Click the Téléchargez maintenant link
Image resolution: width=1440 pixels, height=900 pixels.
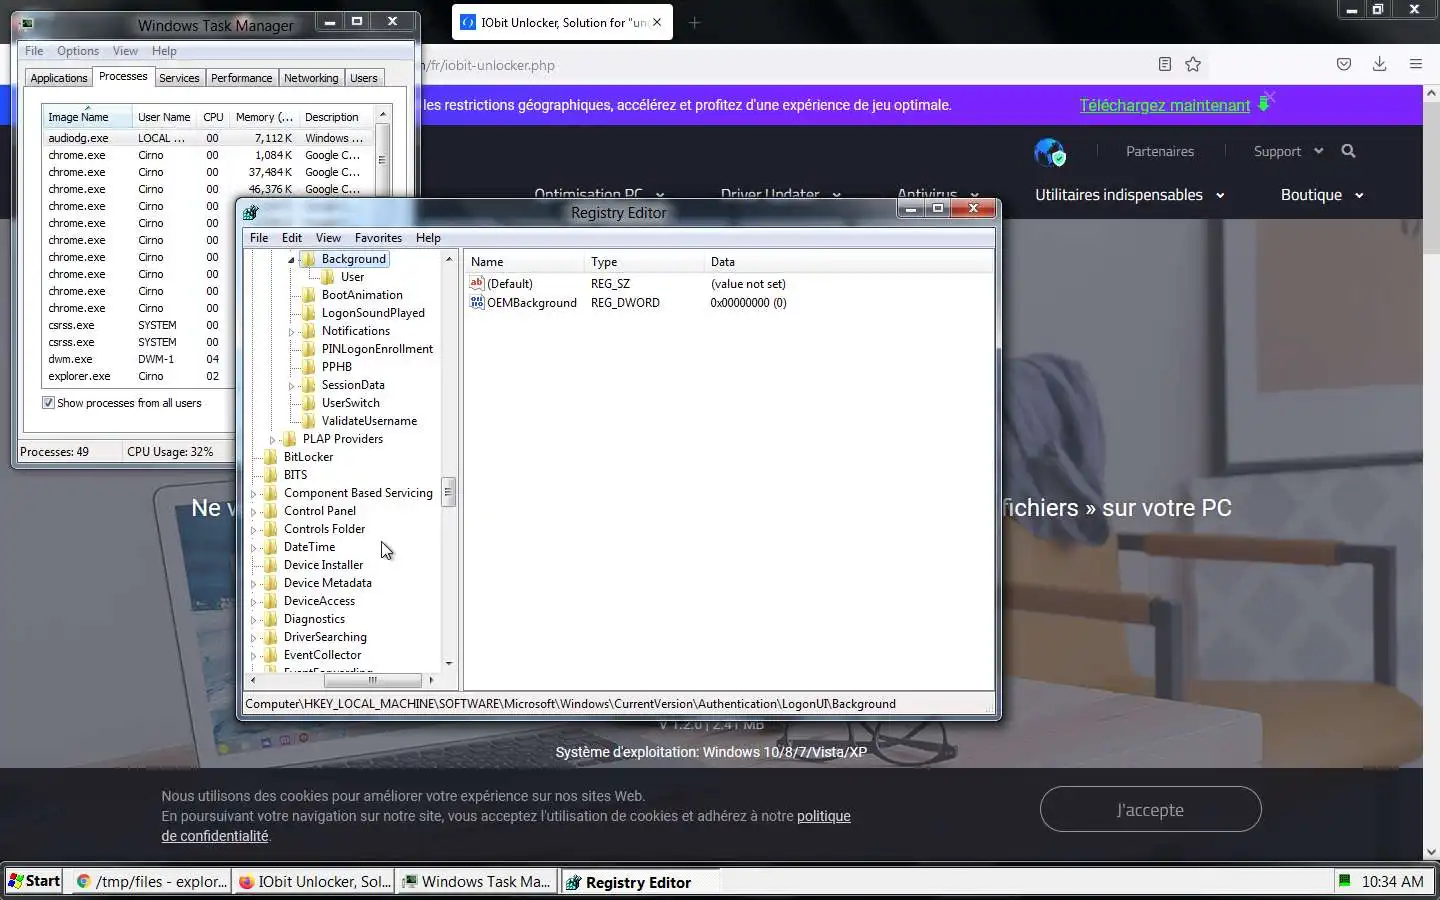[x=1165, y=105]
